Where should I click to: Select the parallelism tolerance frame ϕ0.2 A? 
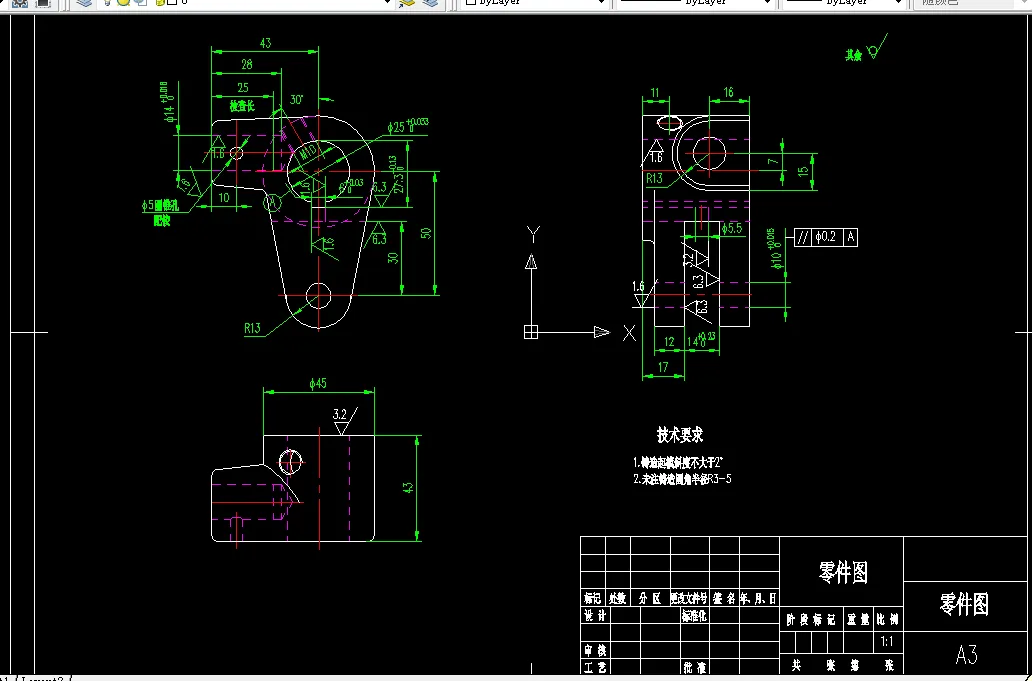(826, 237)
